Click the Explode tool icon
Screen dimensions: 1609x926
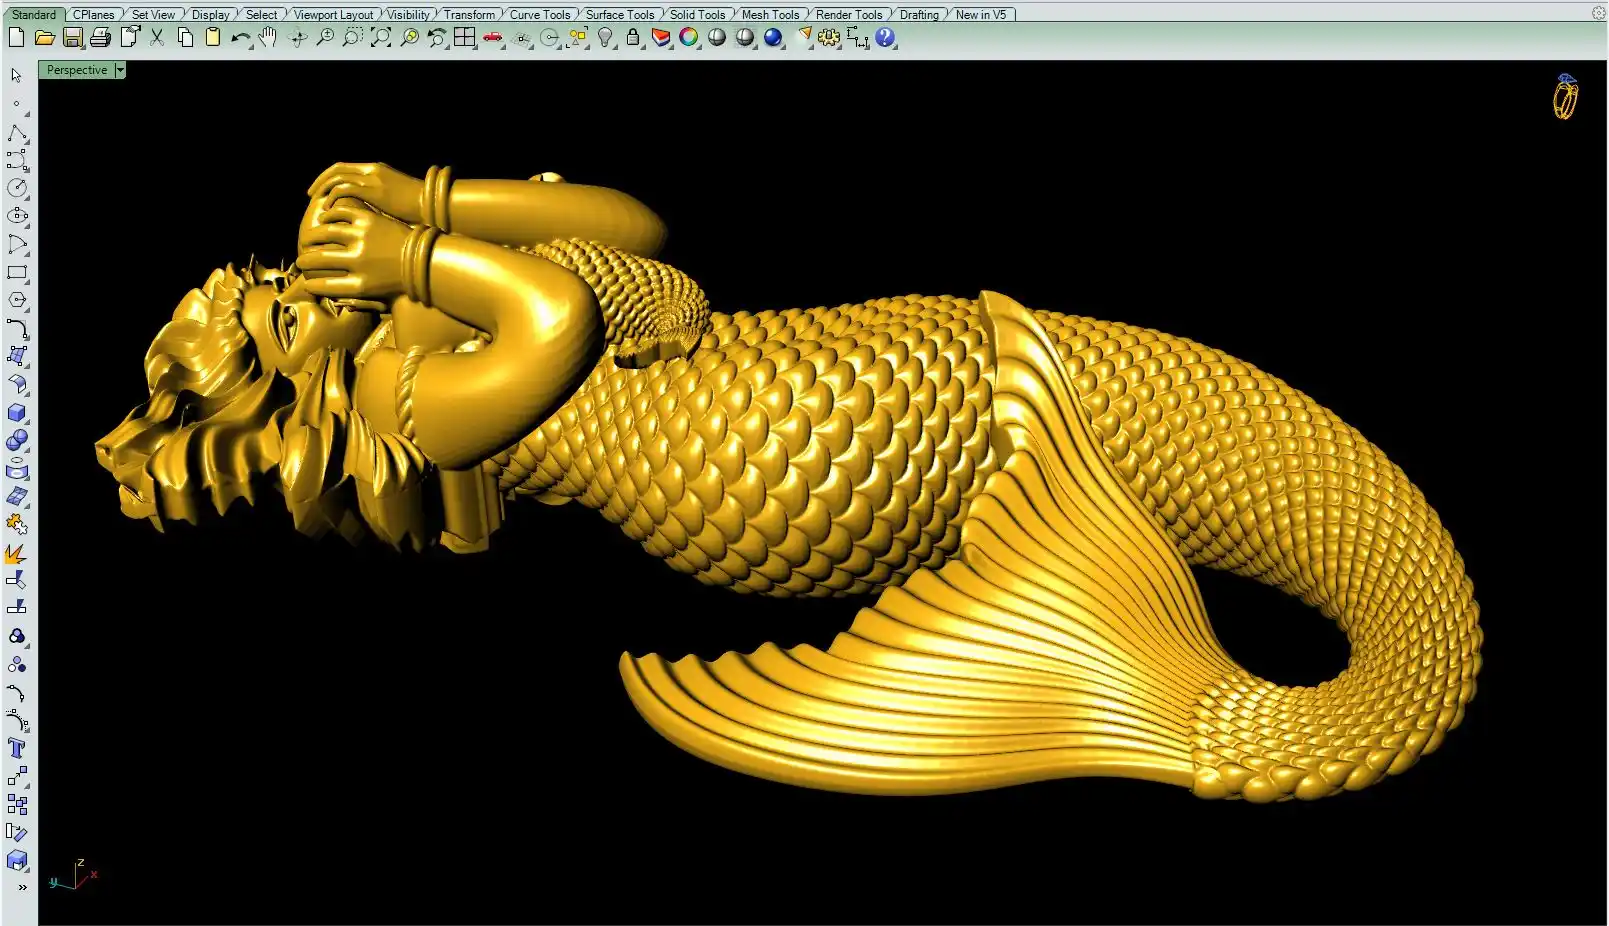[17, 553]
